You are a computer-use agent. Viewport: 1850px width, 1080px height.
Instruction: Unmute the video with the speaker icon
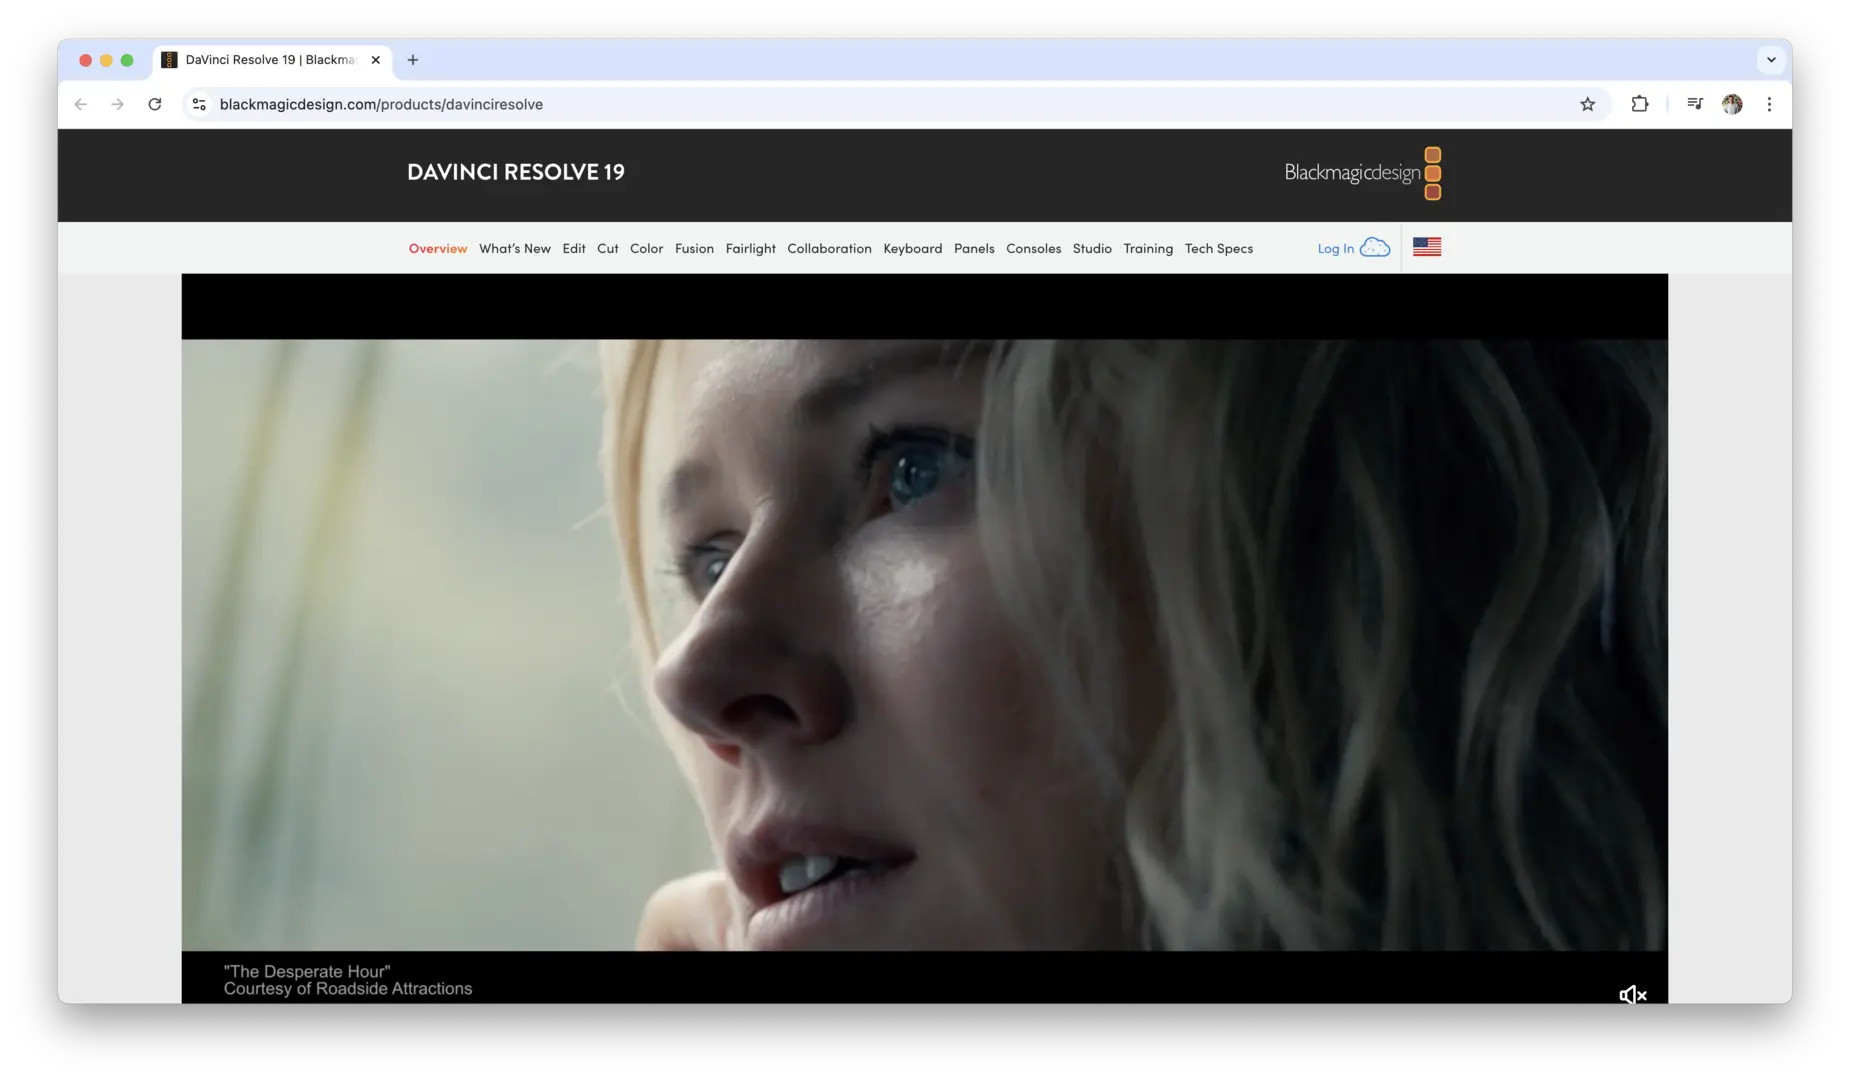coord(1632,994)
